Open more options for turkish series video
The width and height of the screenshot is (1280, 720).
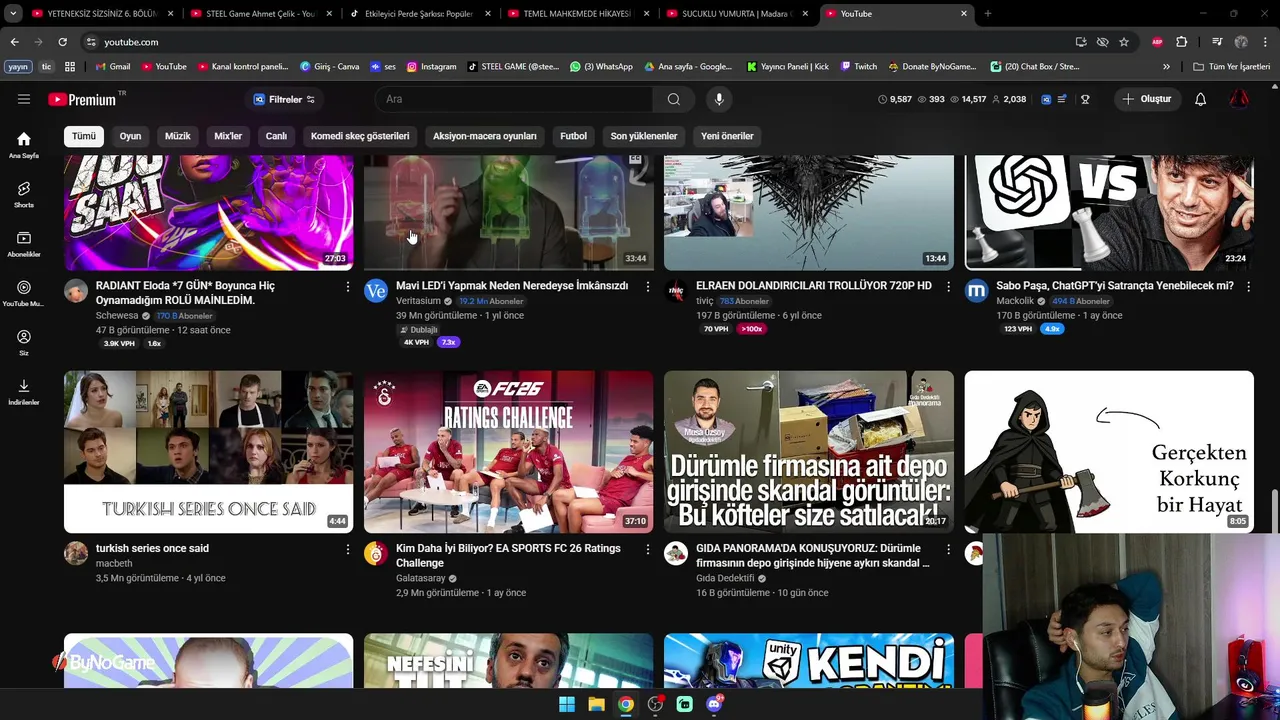(348, 550)
